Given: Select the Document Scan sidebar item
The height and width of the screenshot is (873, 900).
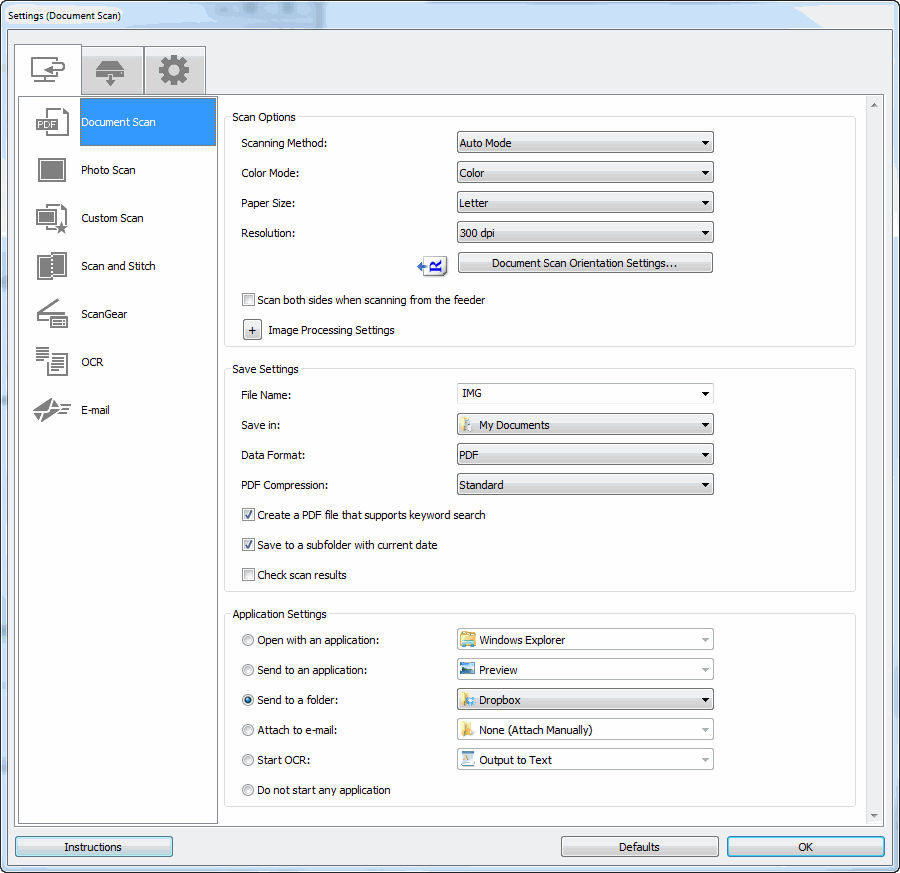Looking at the screenshot, I should pyautogui.click(x=120, y=122).
